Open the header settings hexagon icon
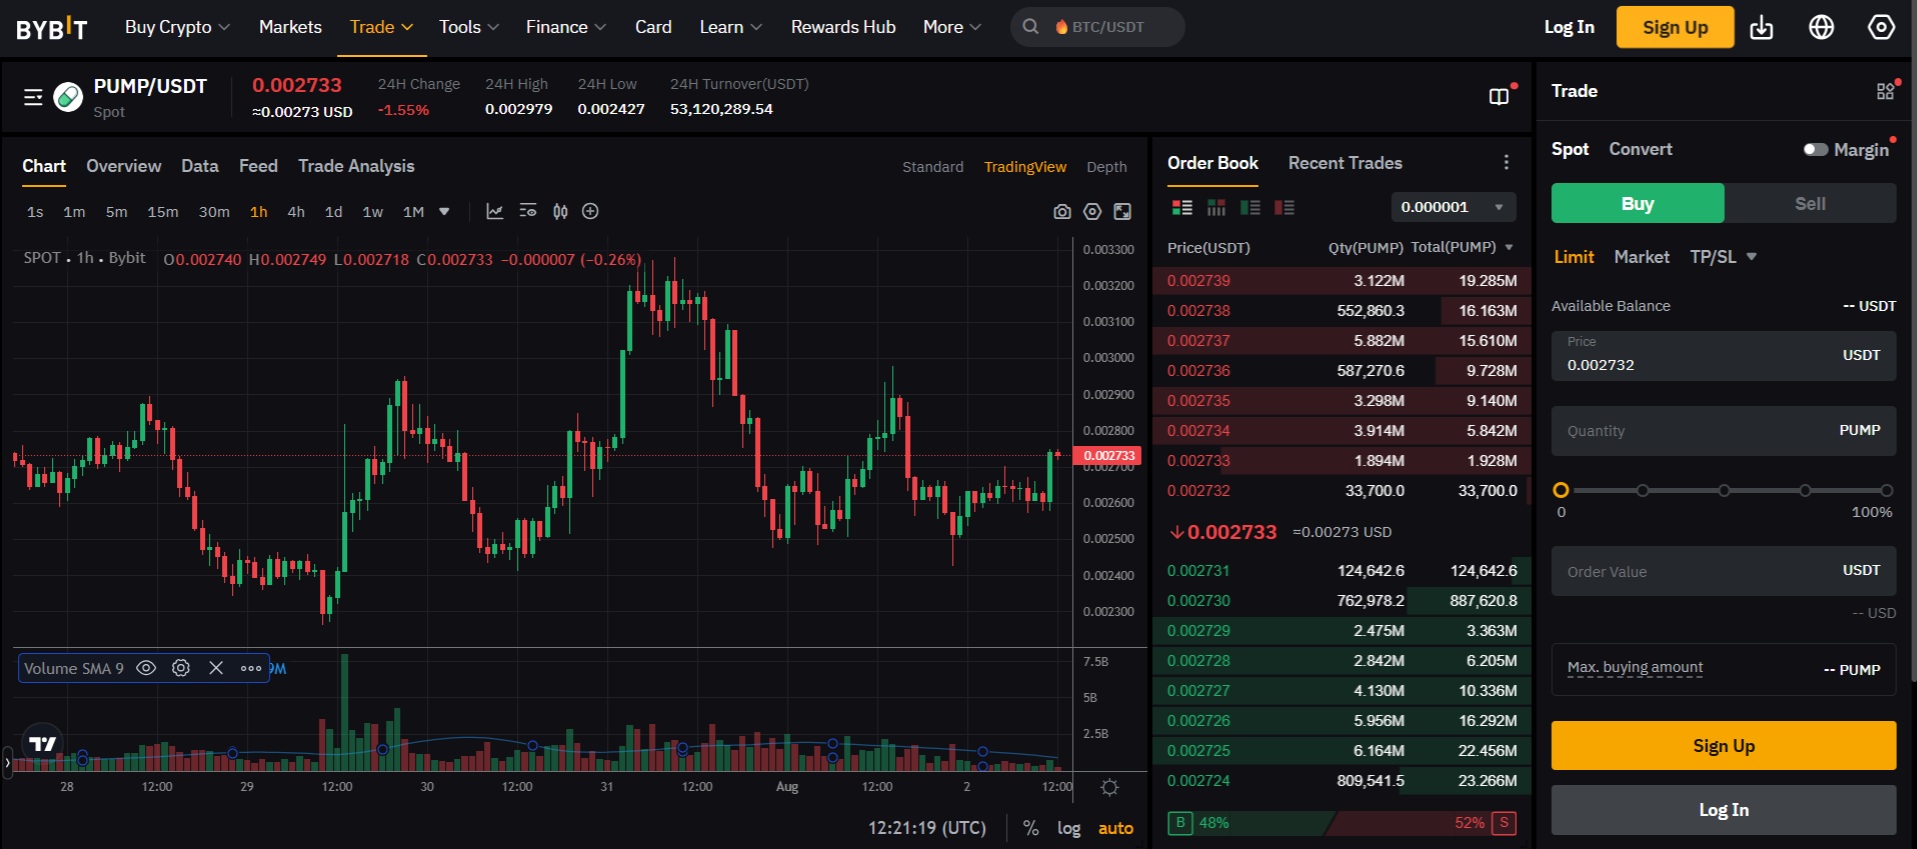Screen dimensions: 1917x849 click(x=1881, y=28)
